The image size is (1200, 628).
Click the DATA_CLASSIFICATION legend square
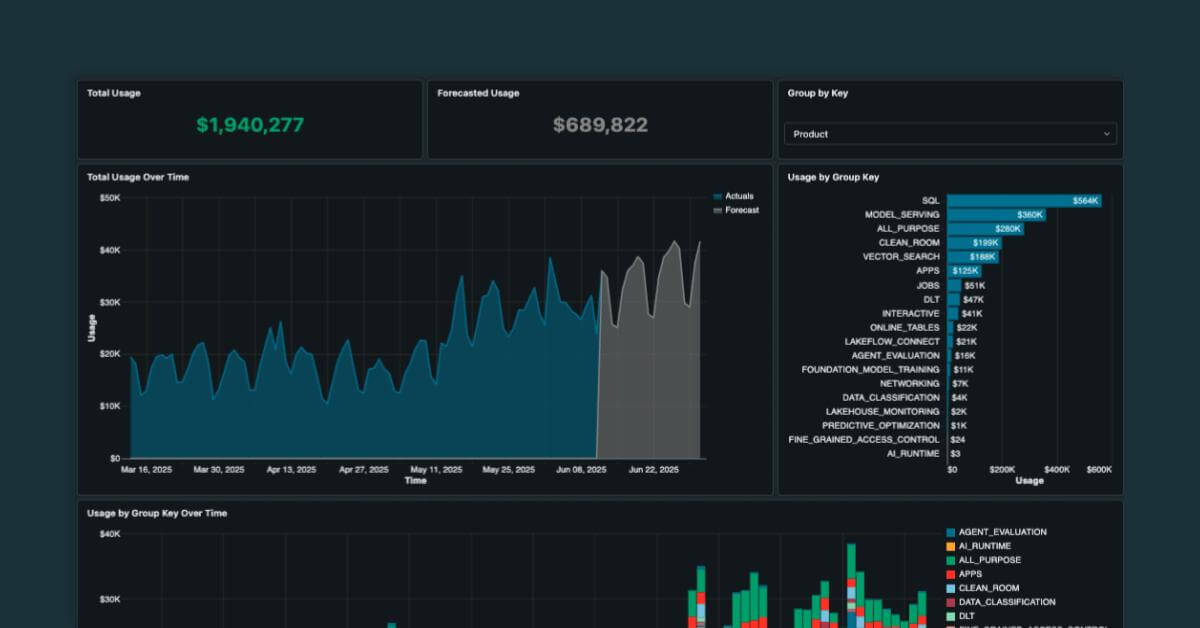pyautogui.click(x=950, y=603)
